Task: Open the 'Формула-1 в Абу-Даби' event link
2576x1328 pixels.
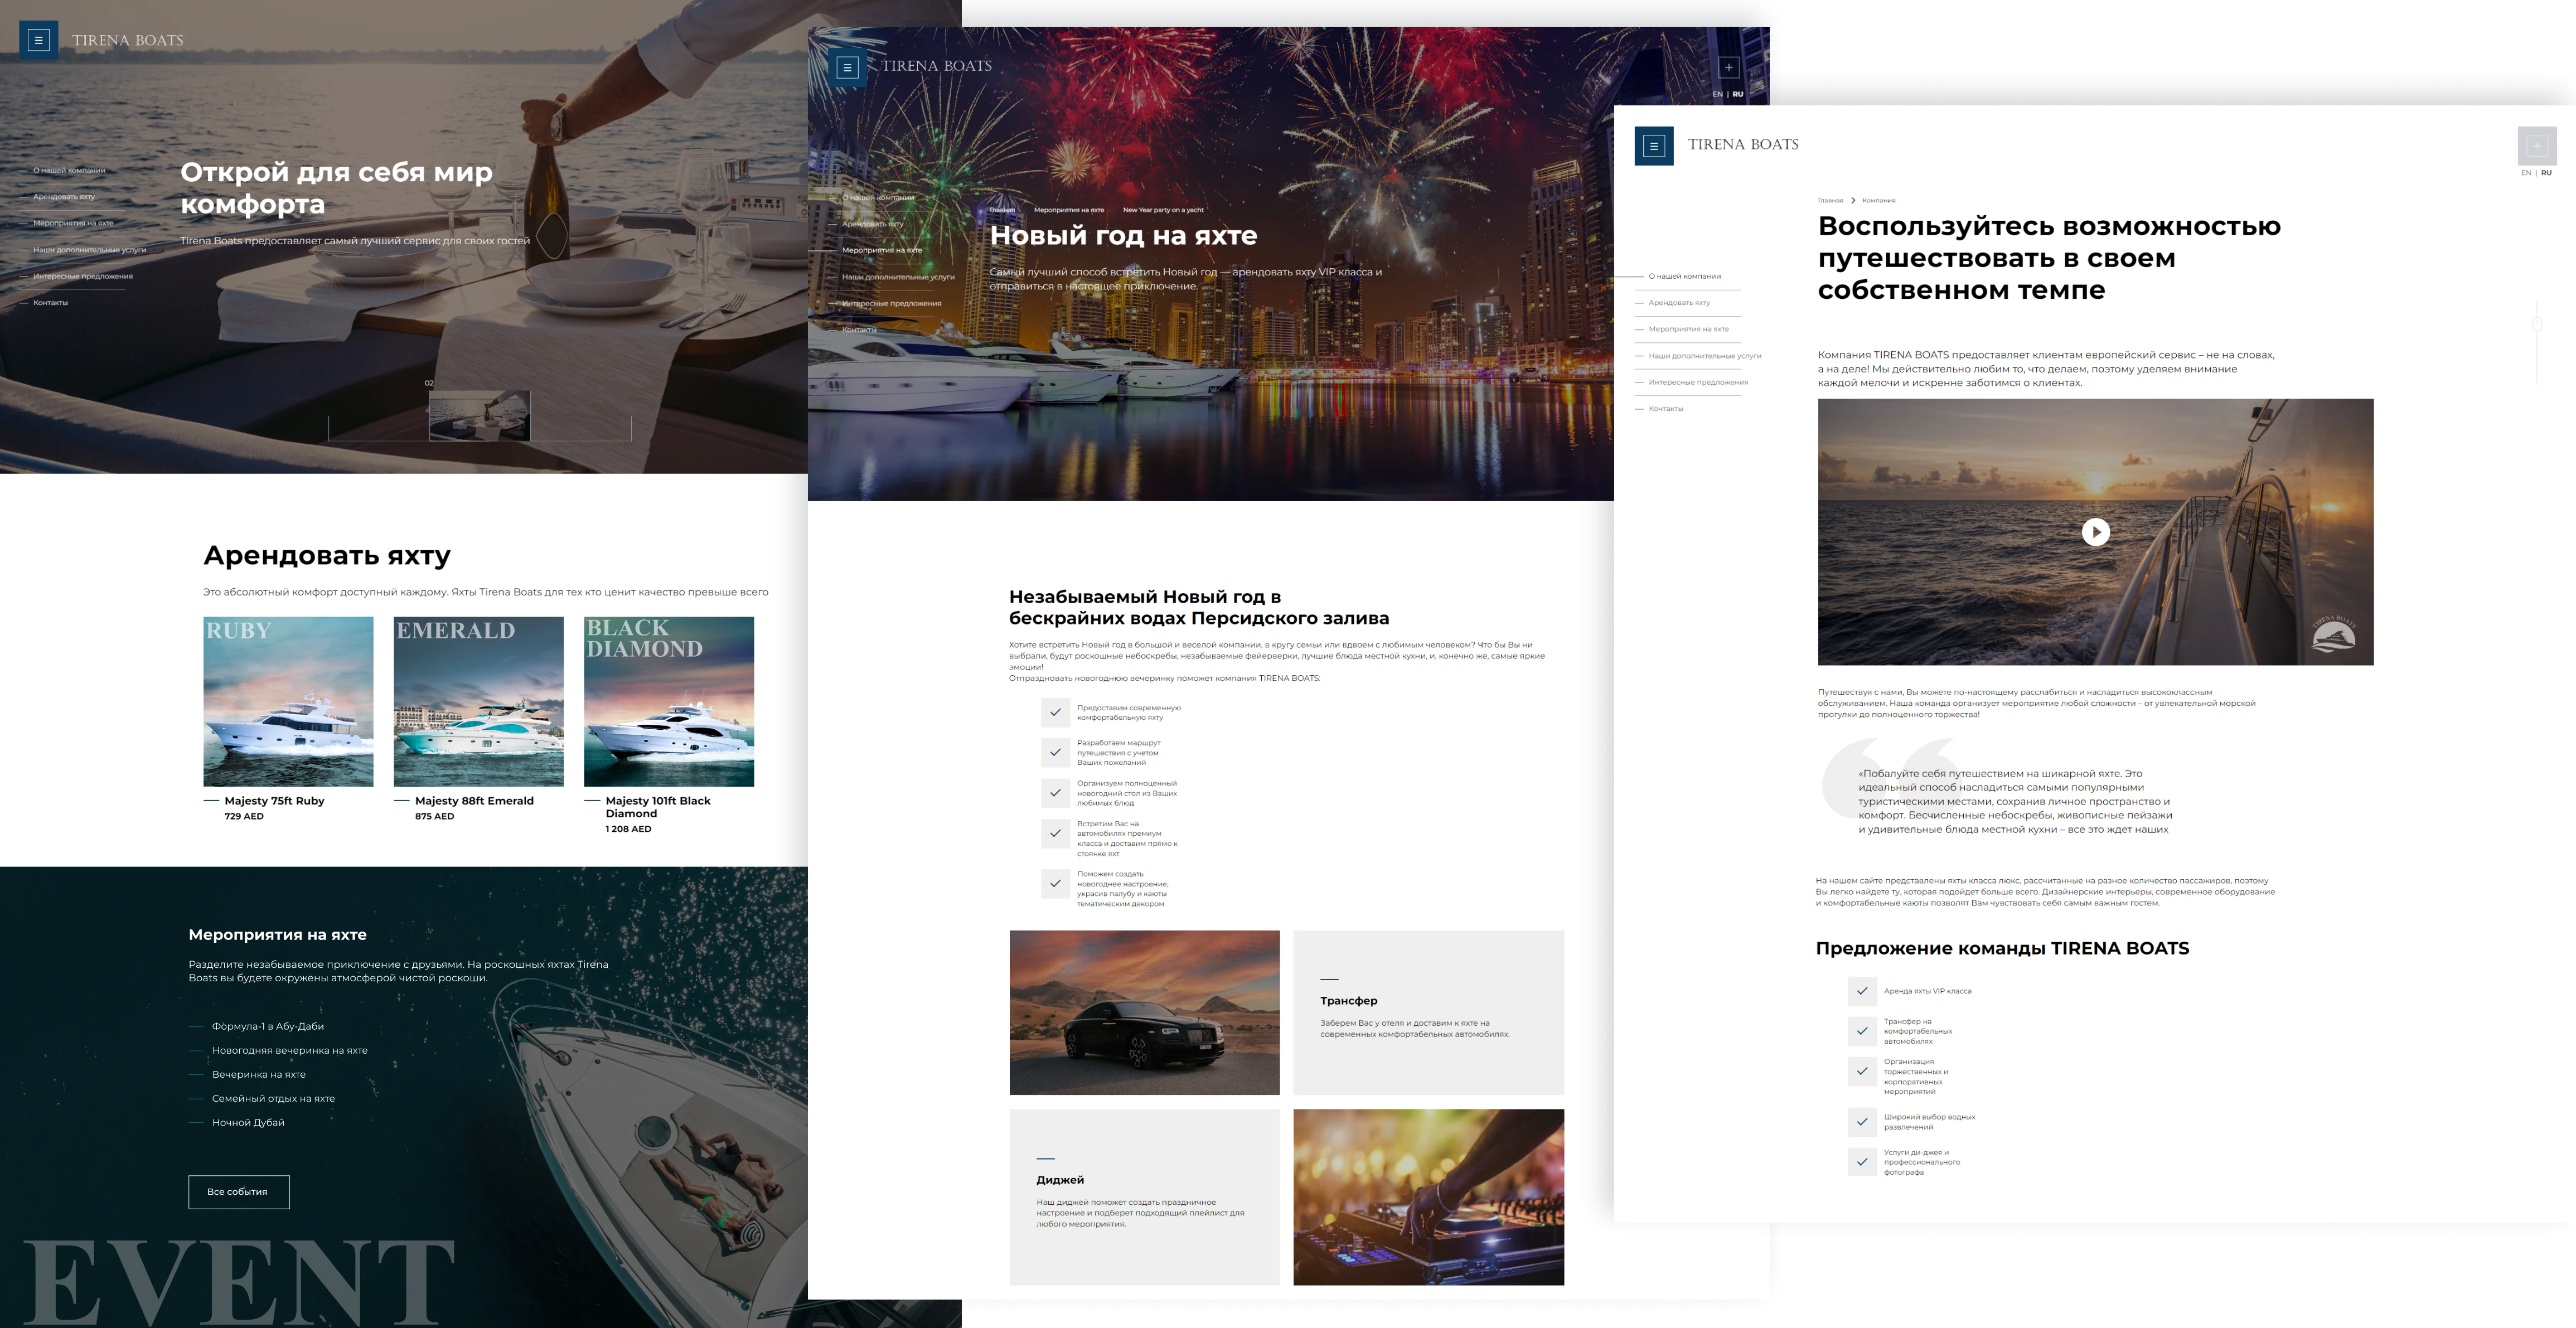Action: (268, 1026)
